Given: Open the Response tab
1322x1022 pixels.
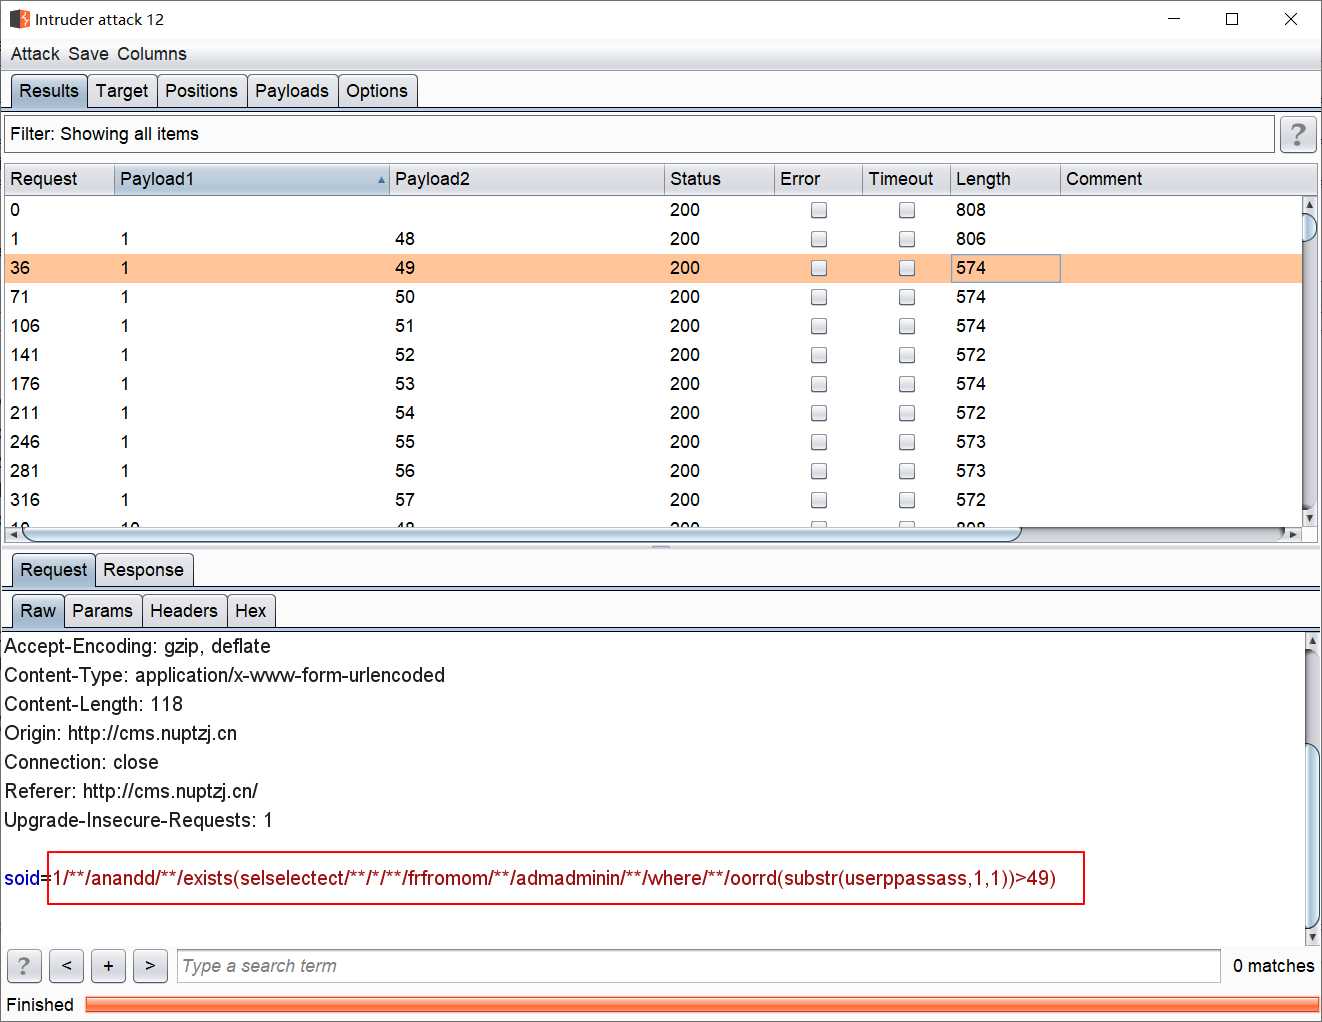Looking at the screenshot, I should (144, 570).
